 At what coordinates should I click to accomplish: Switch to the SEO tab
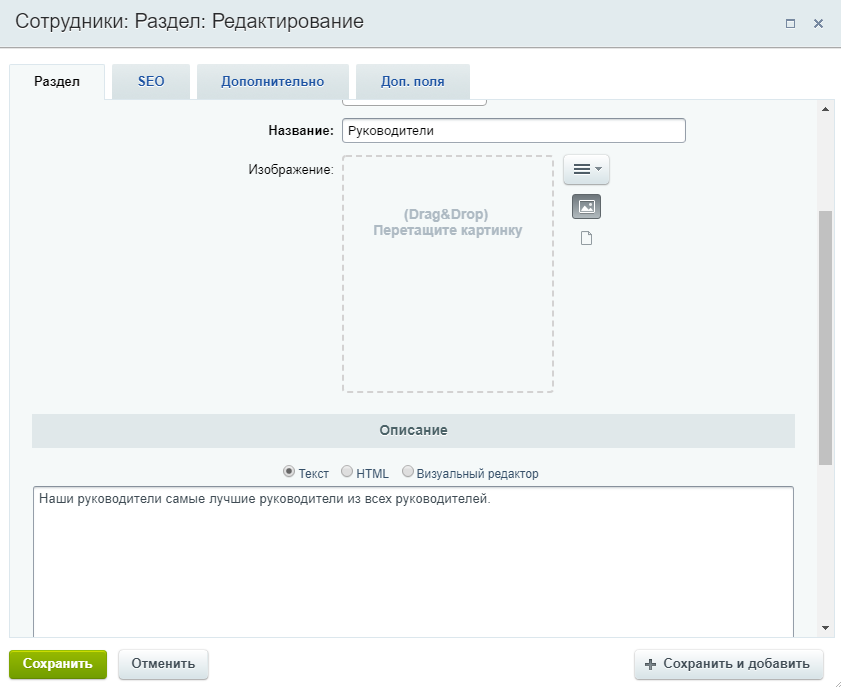(151, 82)
